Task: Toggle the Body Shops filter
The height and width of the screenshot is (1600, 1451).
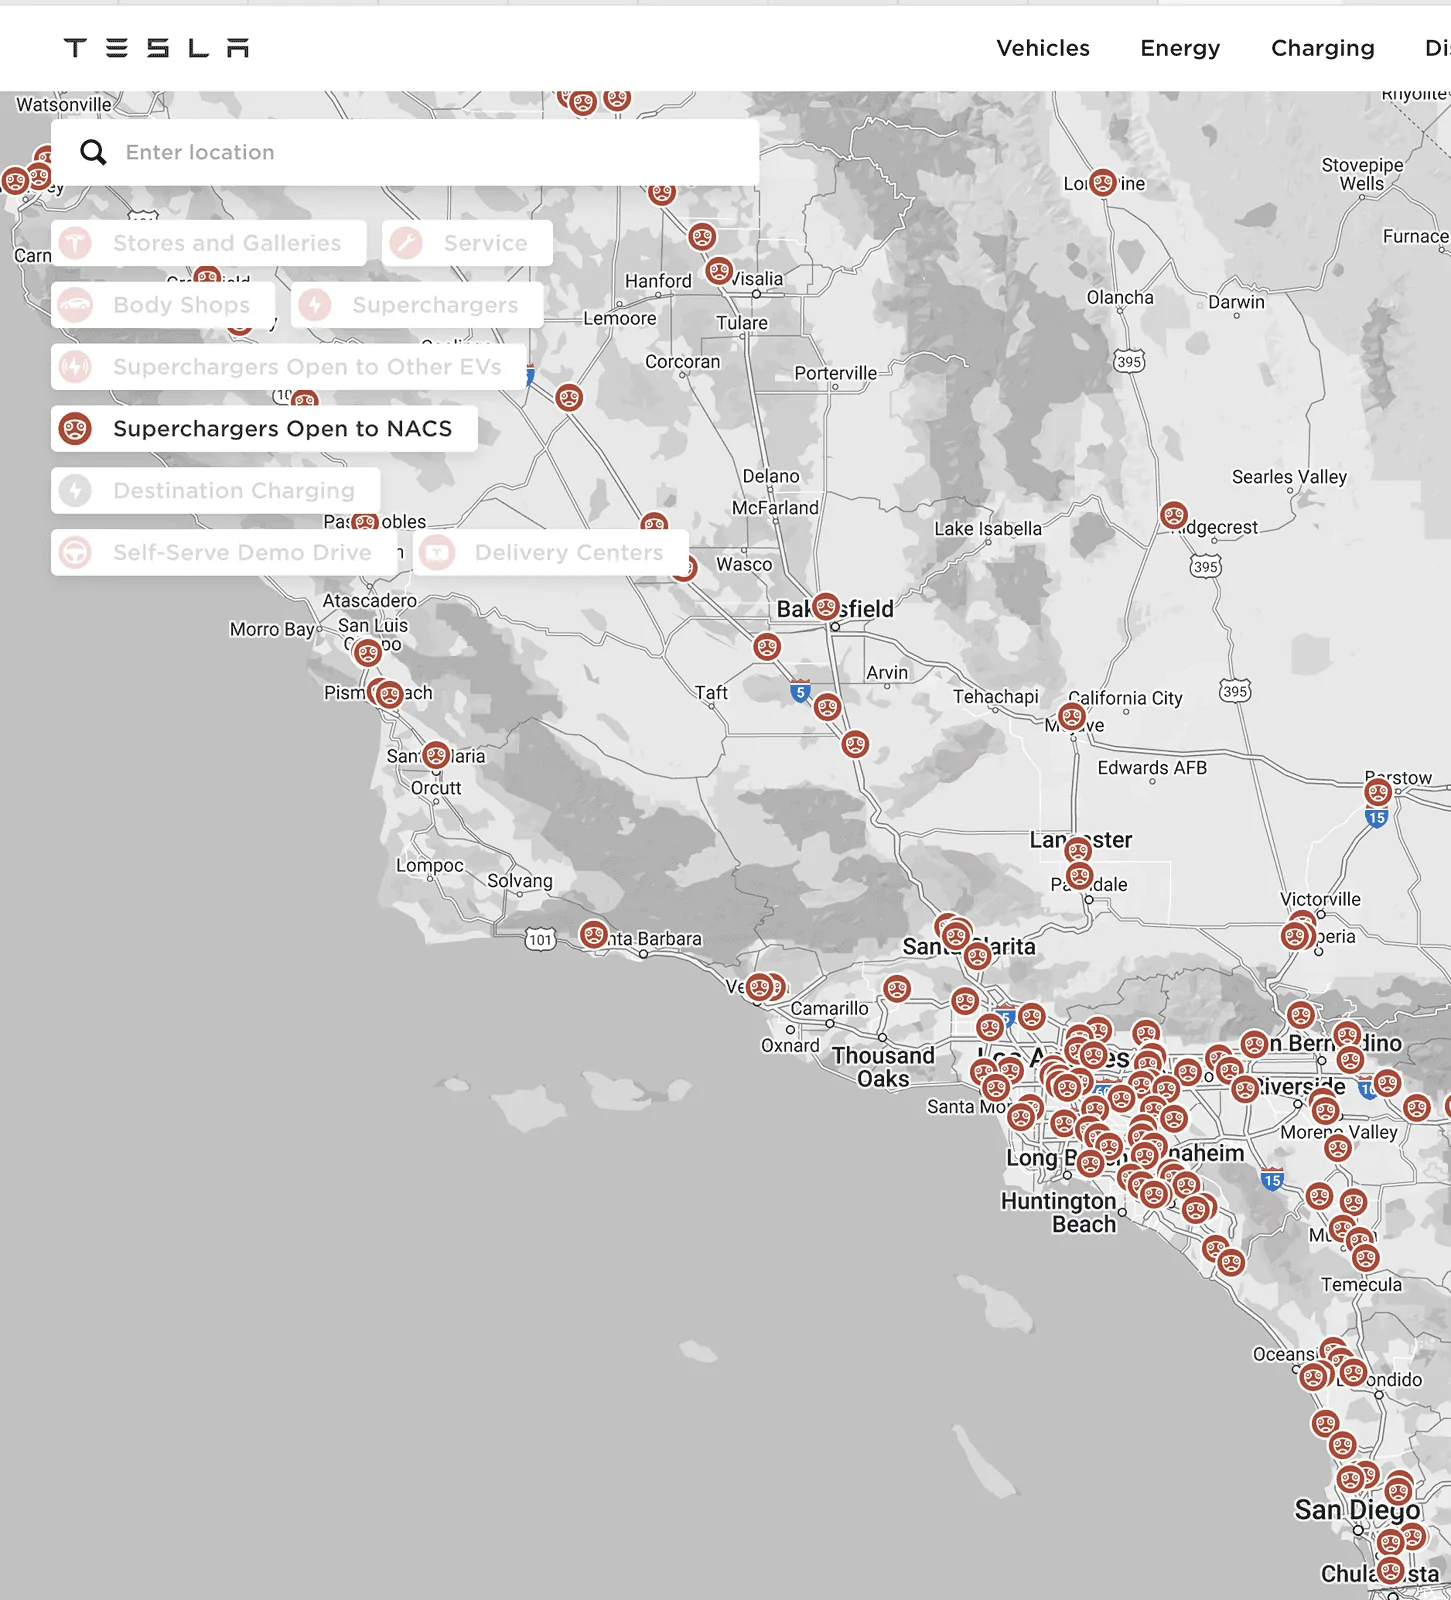Action: tap(163, 305)
